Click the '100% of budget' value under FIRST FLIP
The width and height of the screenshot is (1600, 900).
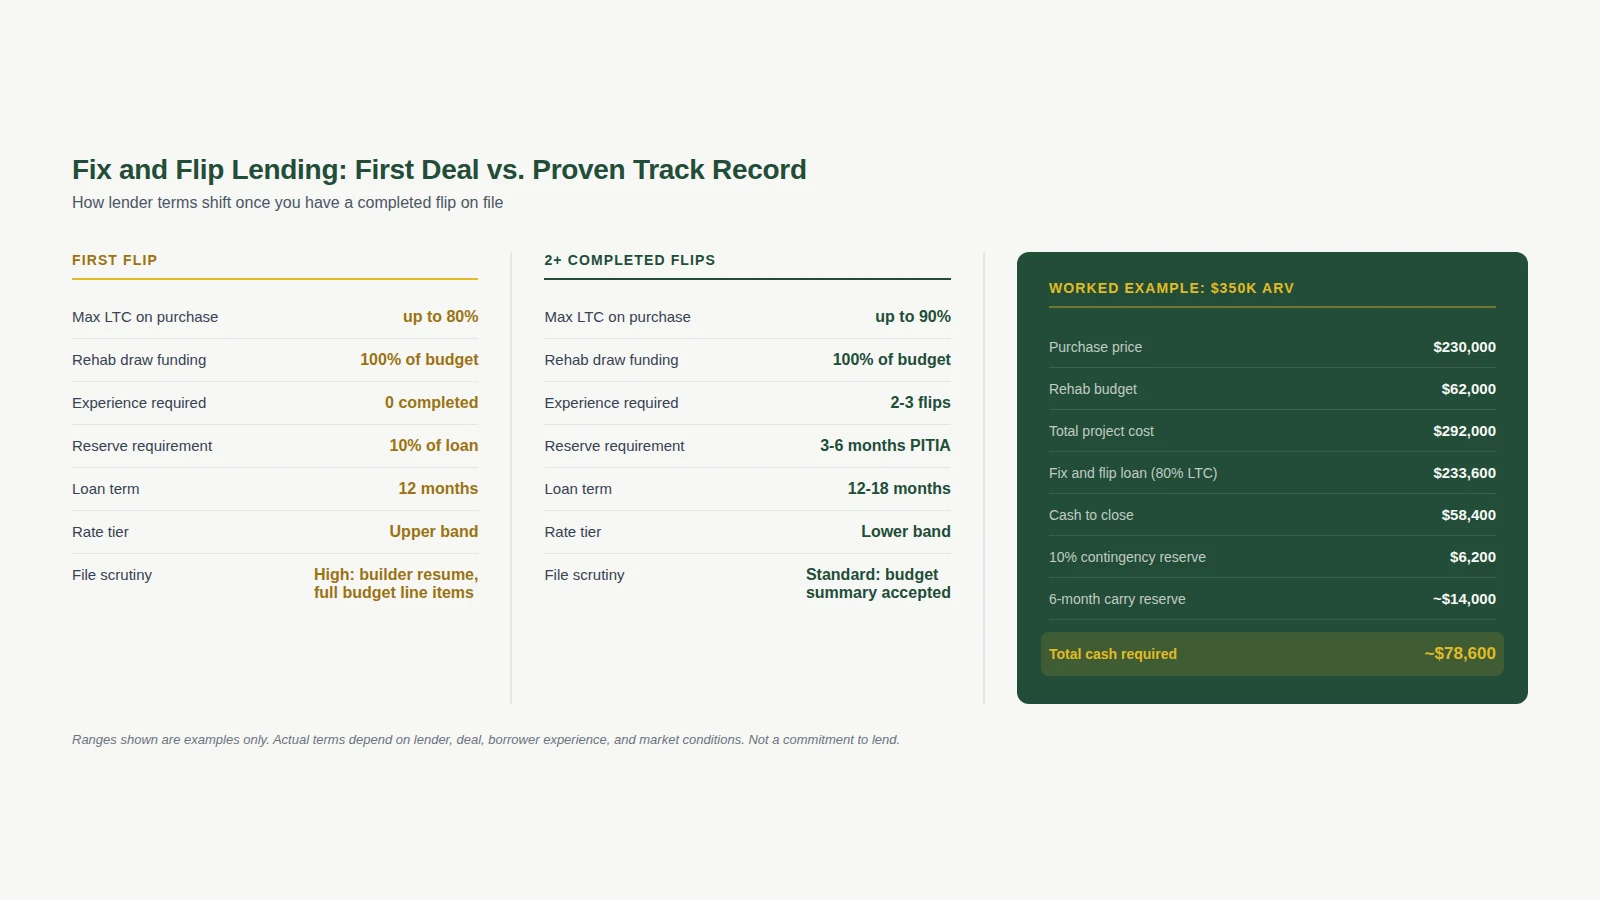[419, 359]
